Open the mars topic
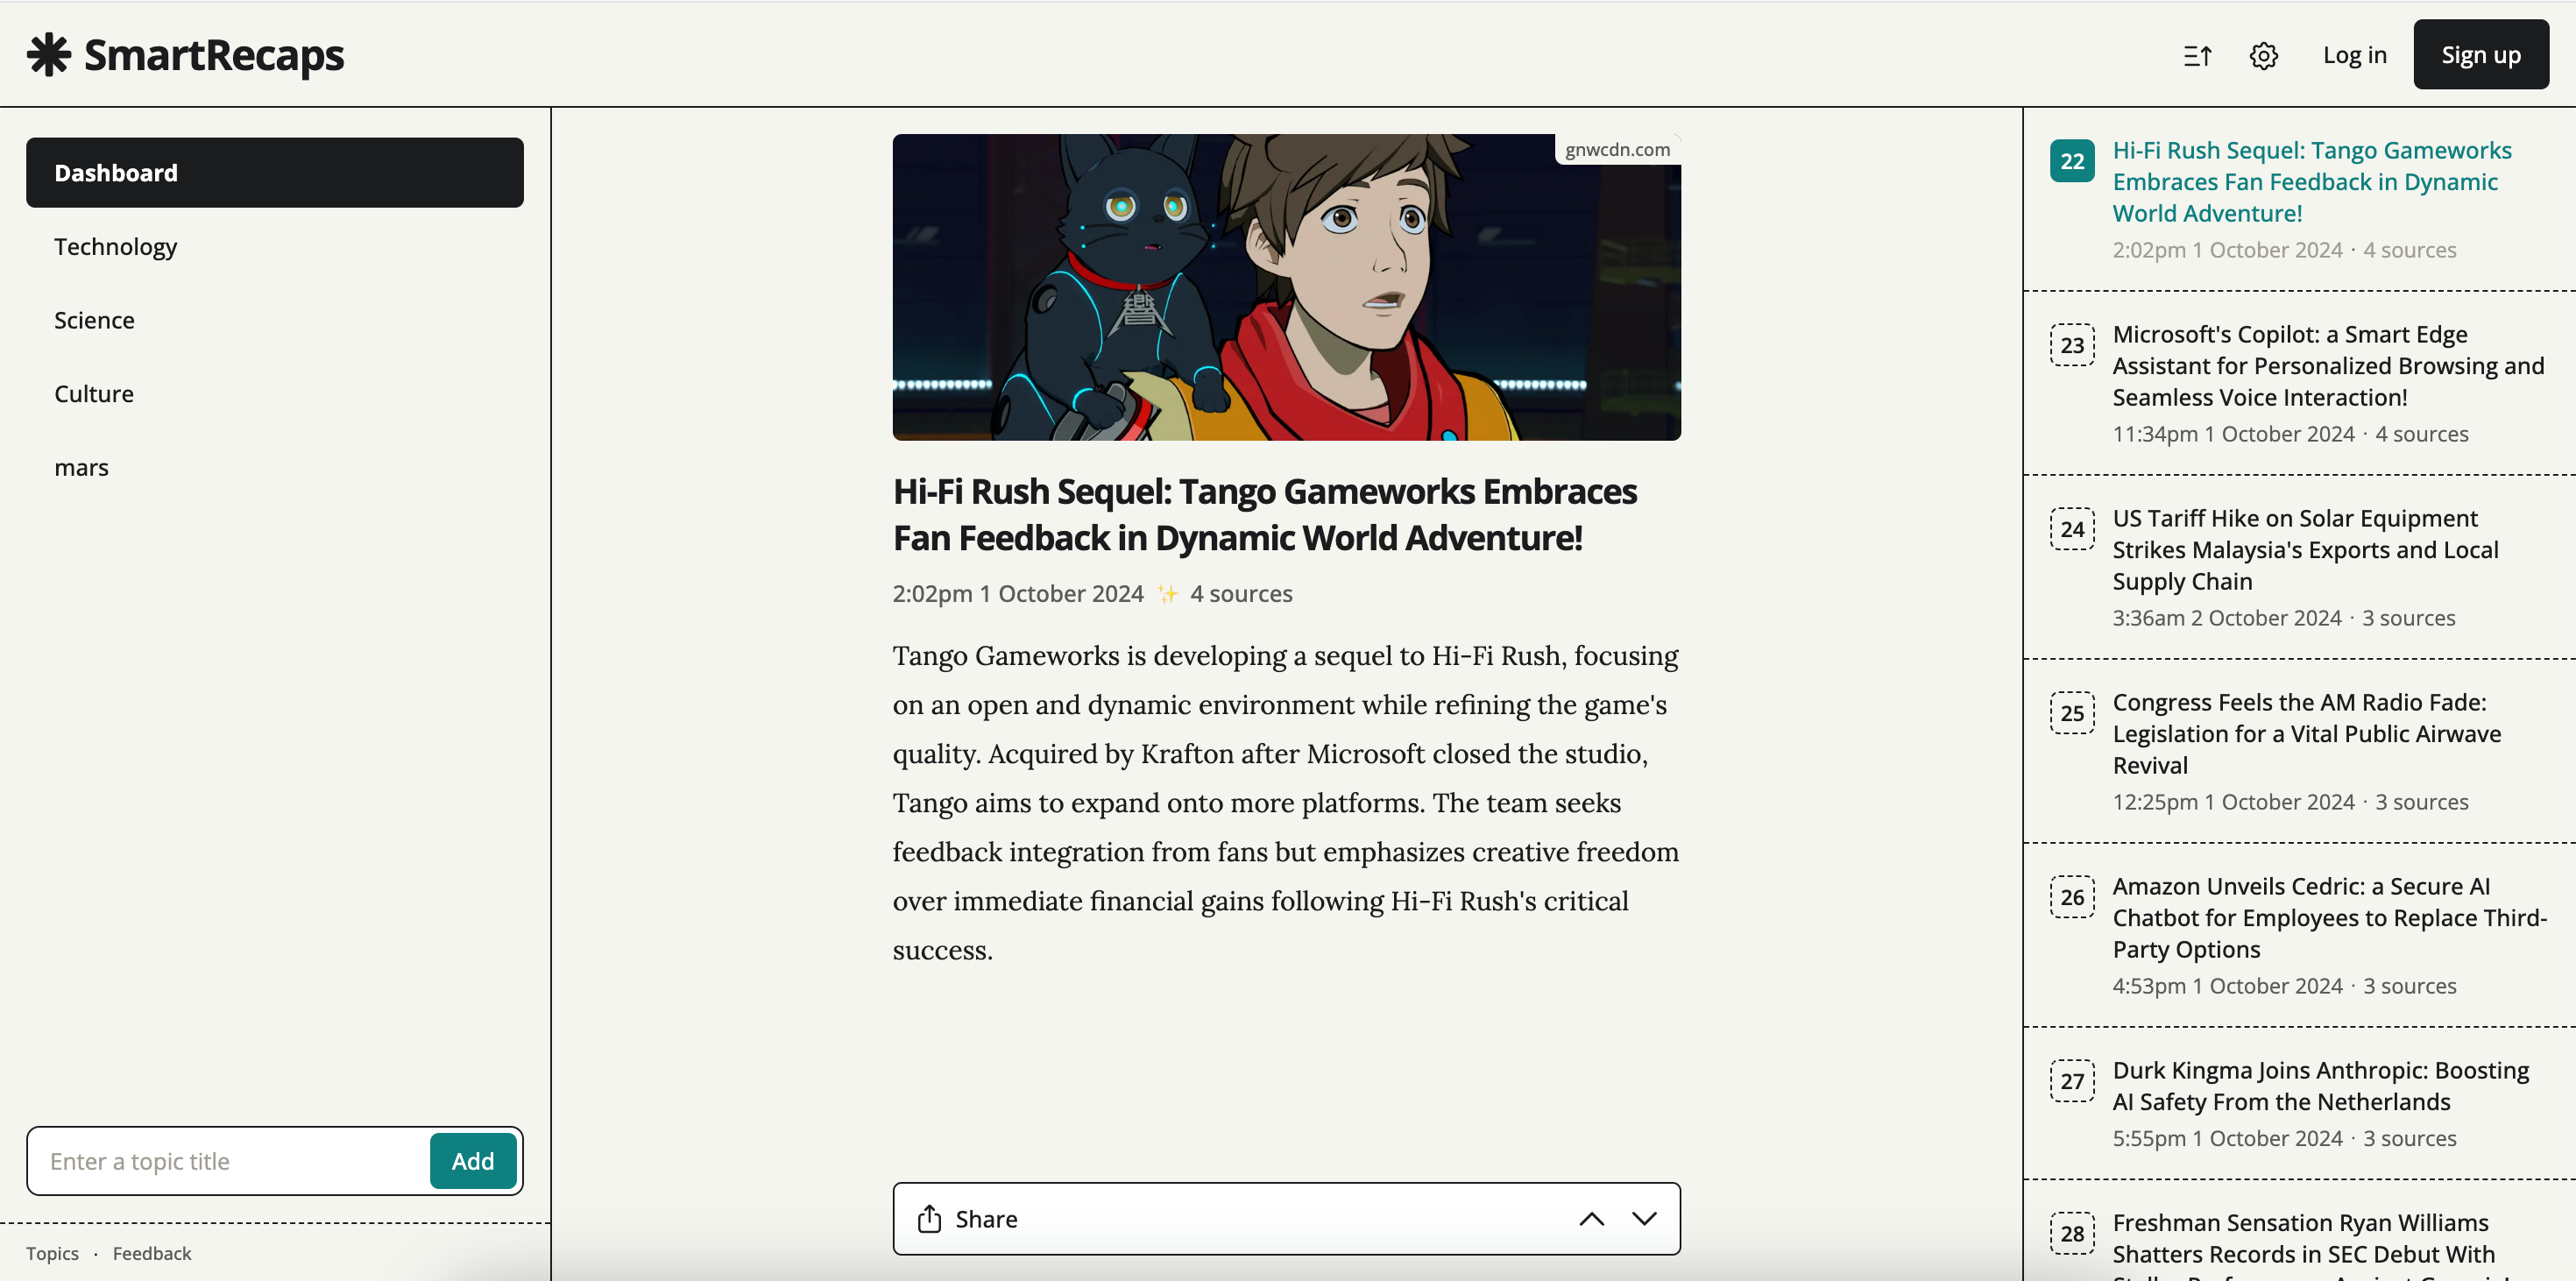Image resolution: width=2576 pixels, height=1281 pixels. click(275, 467)
